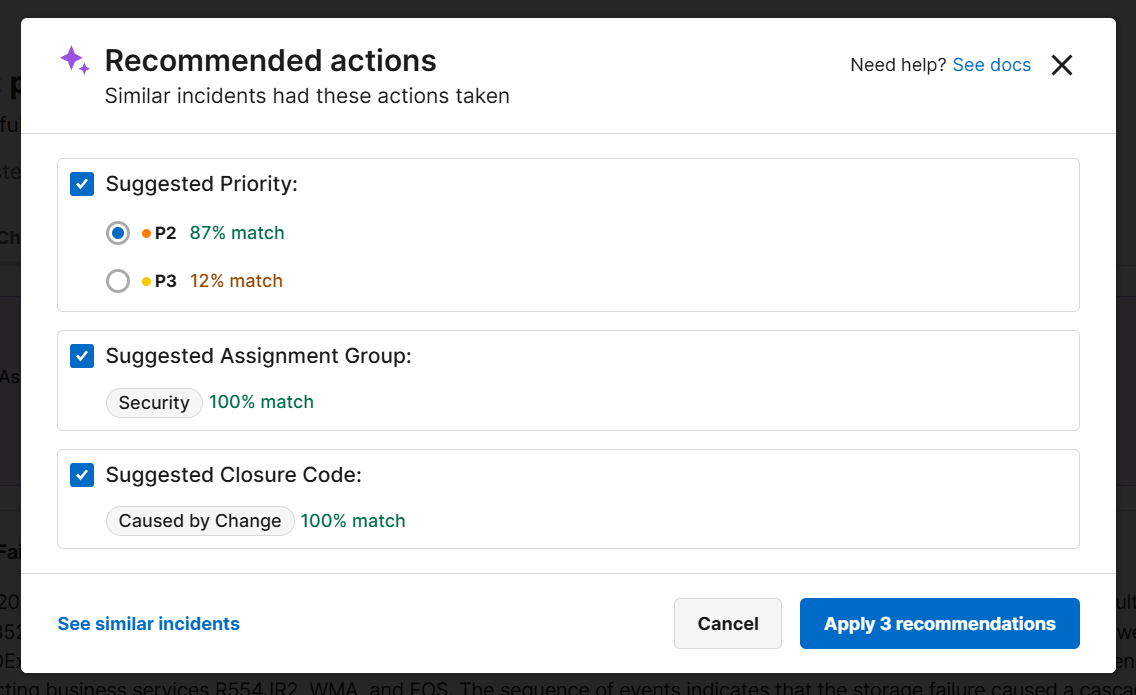Apply the 3 recommendations
1136x695 pixels.
tap(939, 623)
